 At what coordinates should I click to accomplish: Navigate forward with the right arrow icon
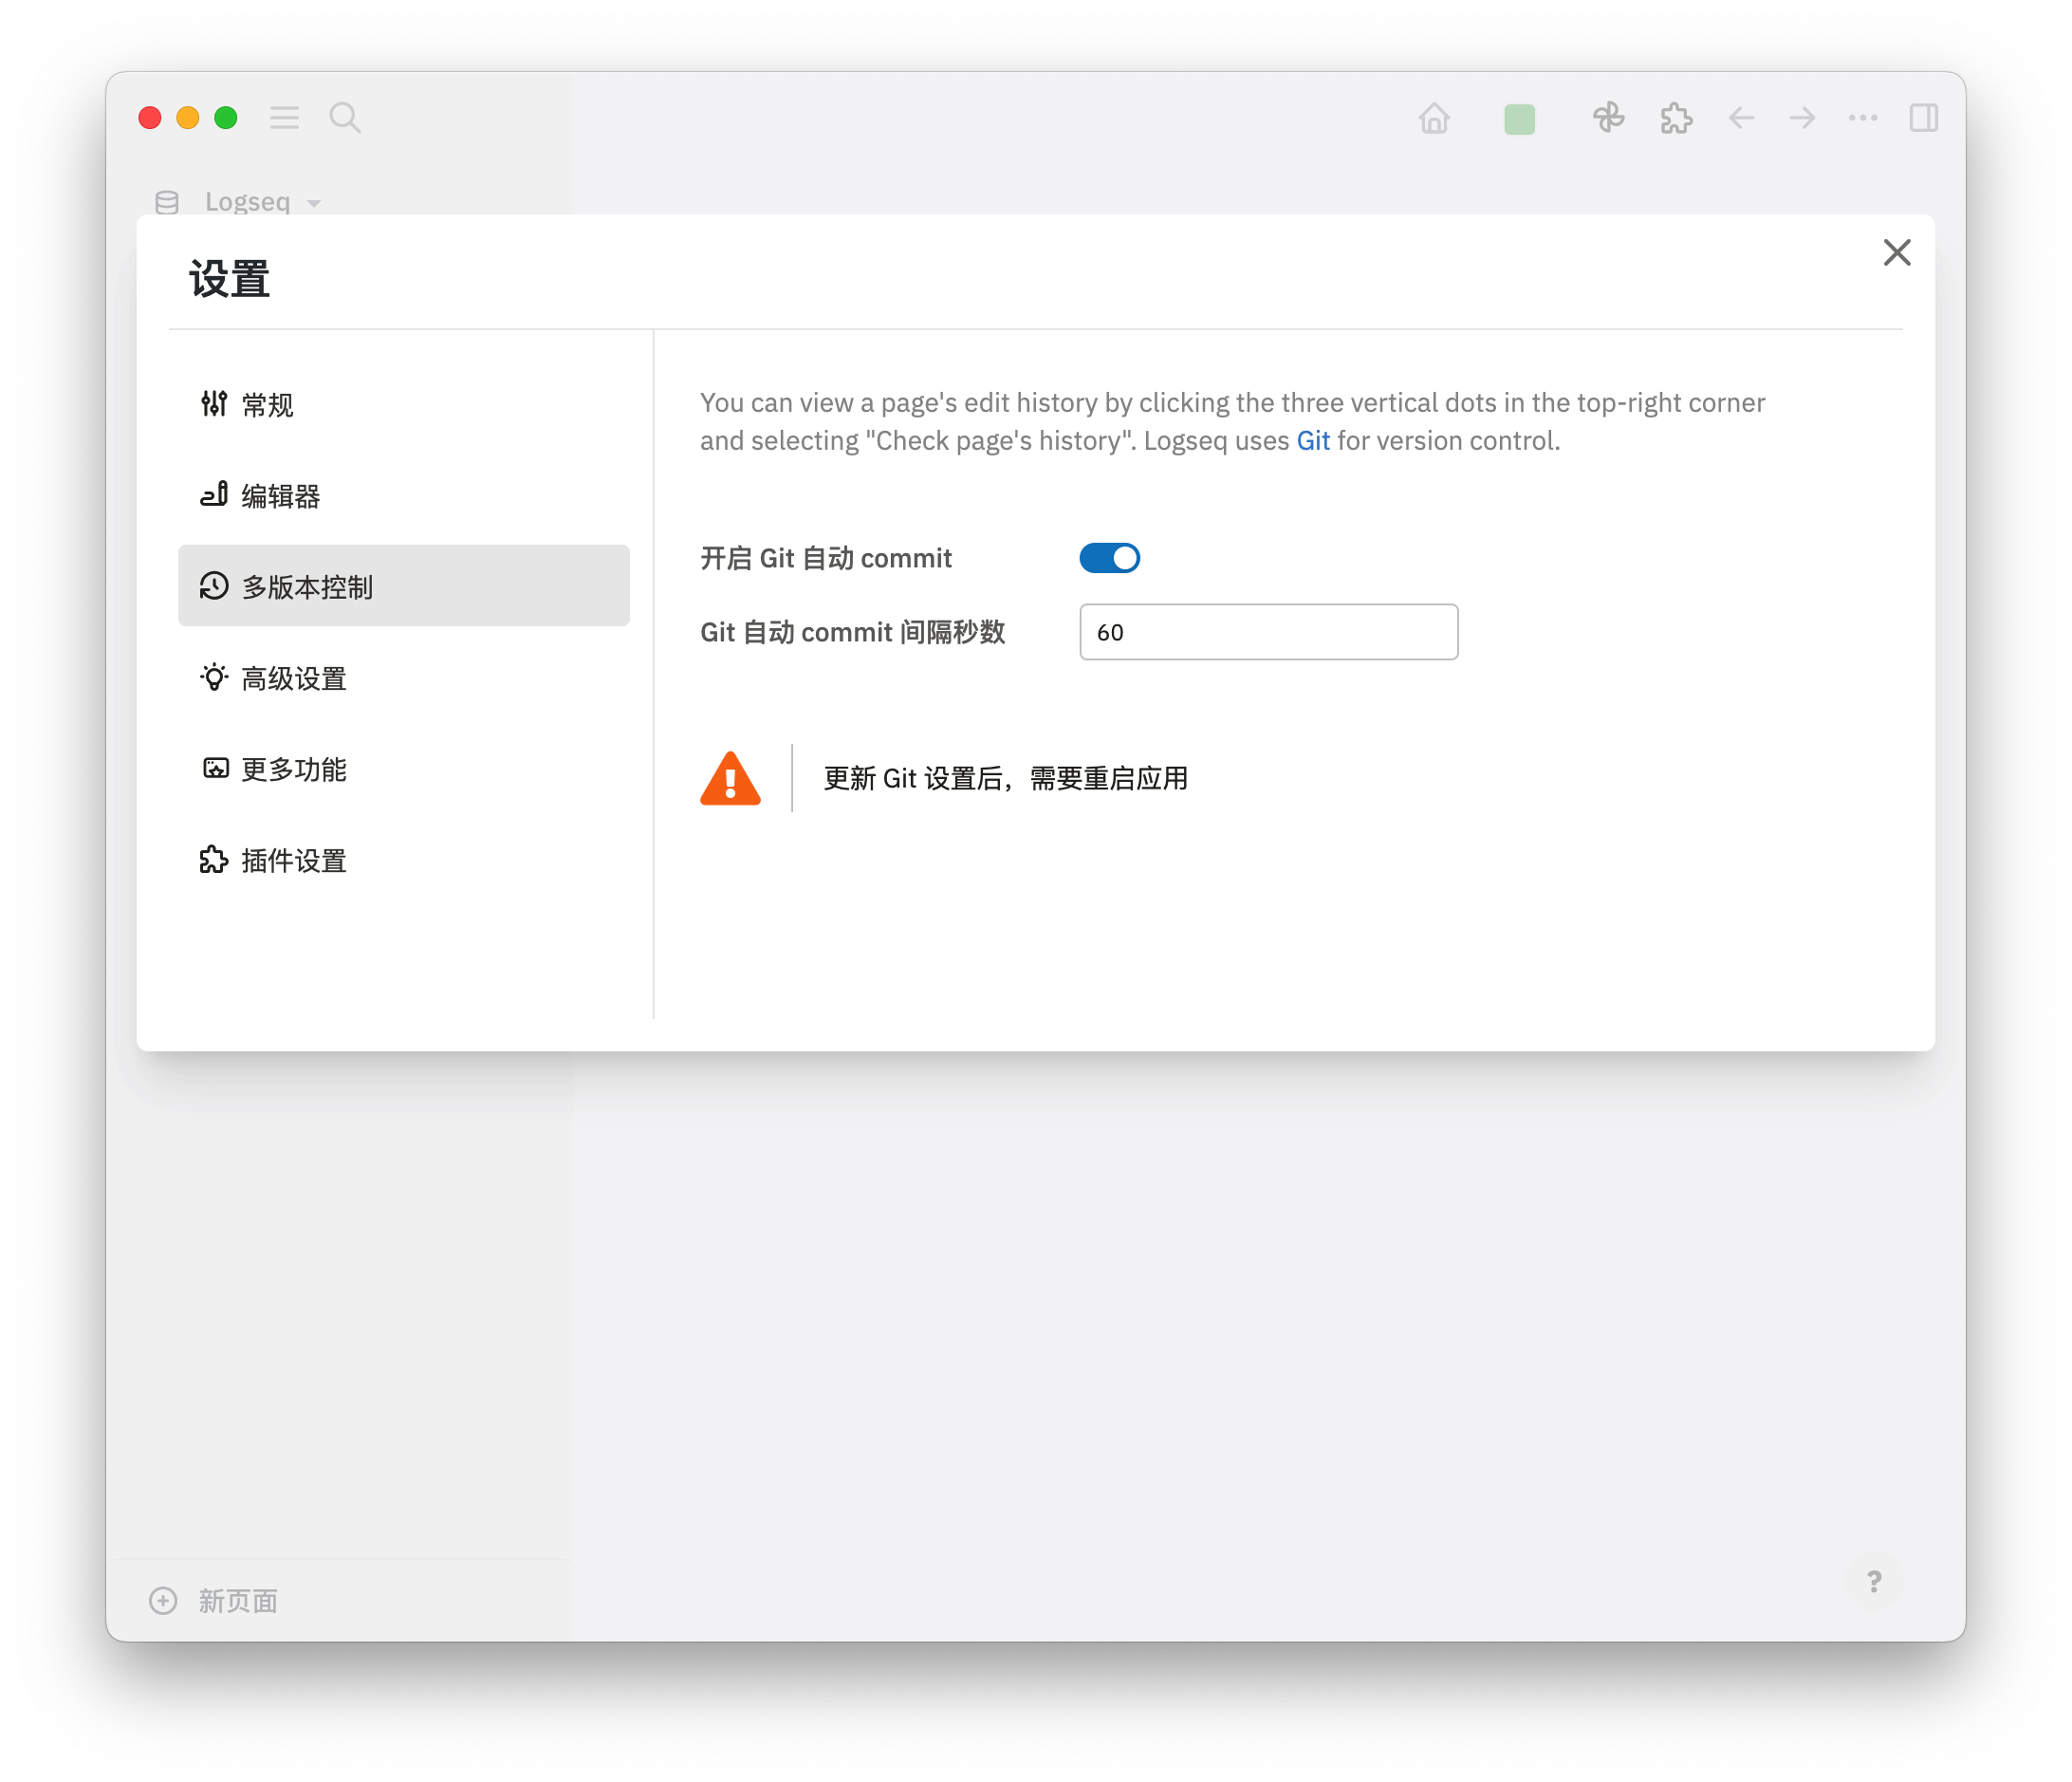coord(1801,118)
